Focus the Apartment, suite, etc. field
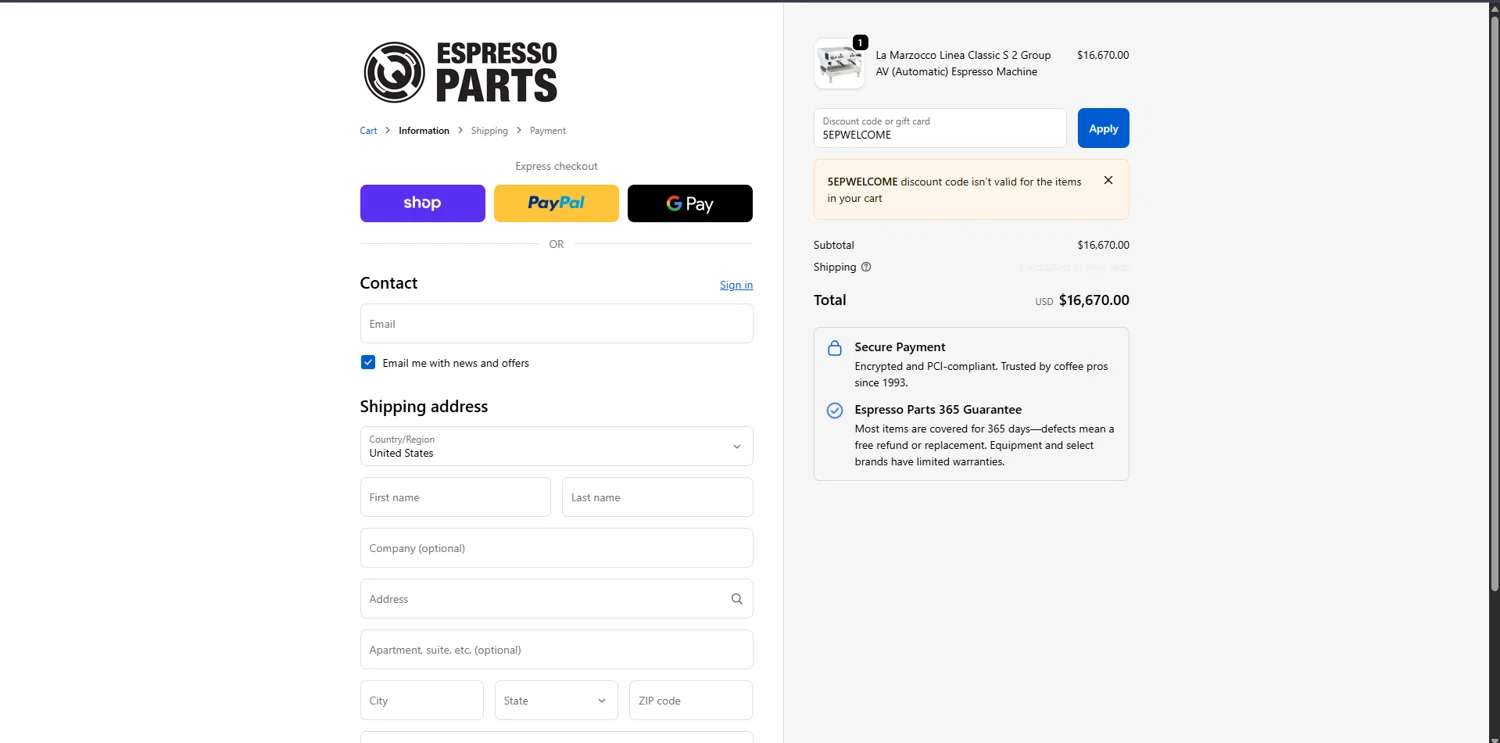The height and width of the screenshot is (743, 1500). tap(556, 650)
